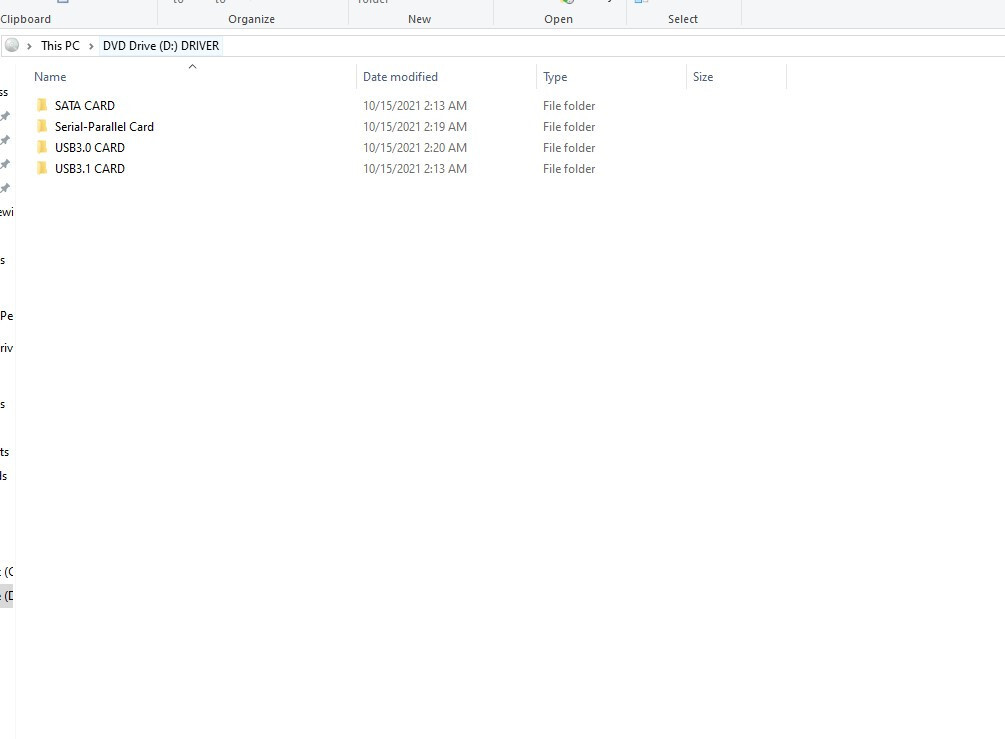Click the DVD disc icon in address bar

point(12,46)
